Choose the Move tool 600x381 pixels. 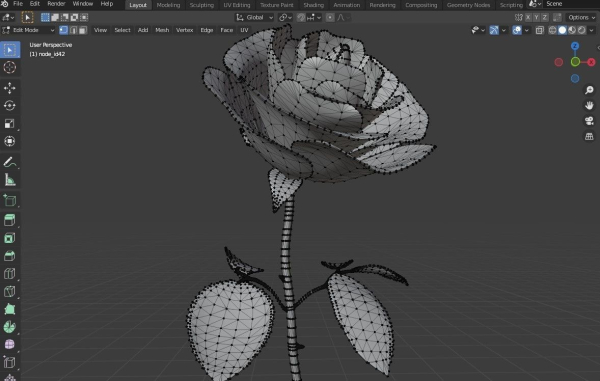(x=10, y=88)
